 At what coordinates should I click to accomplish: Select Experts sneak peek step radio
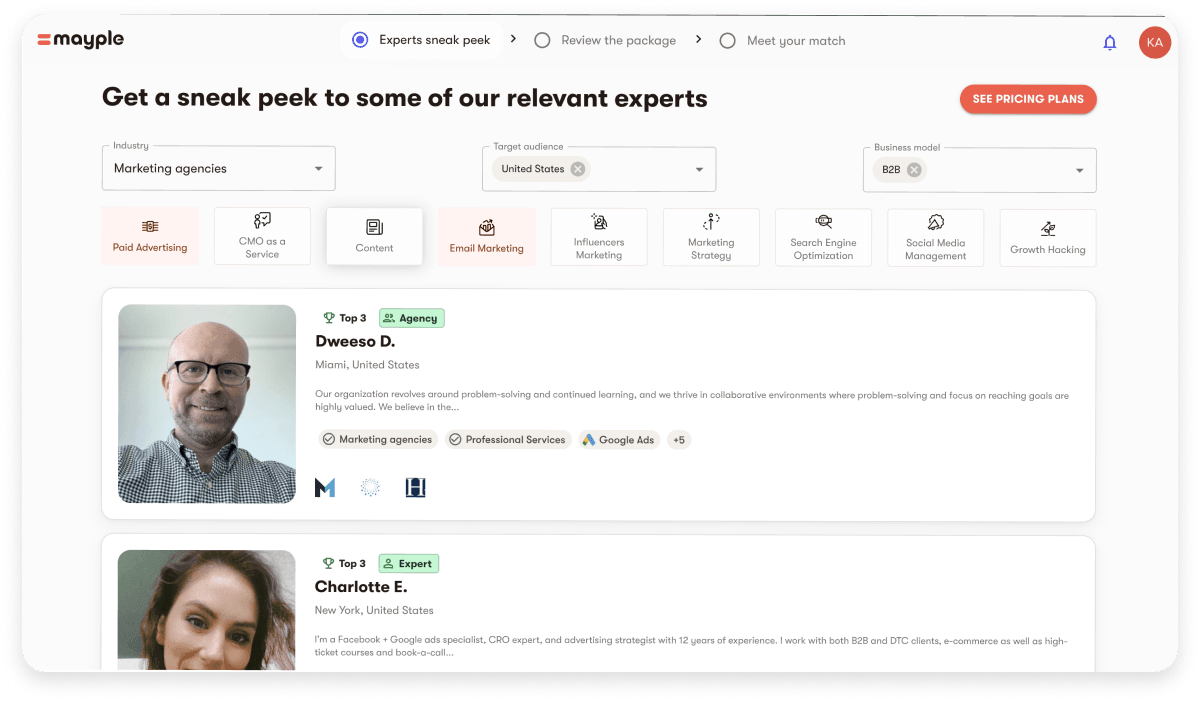point(360,40)
